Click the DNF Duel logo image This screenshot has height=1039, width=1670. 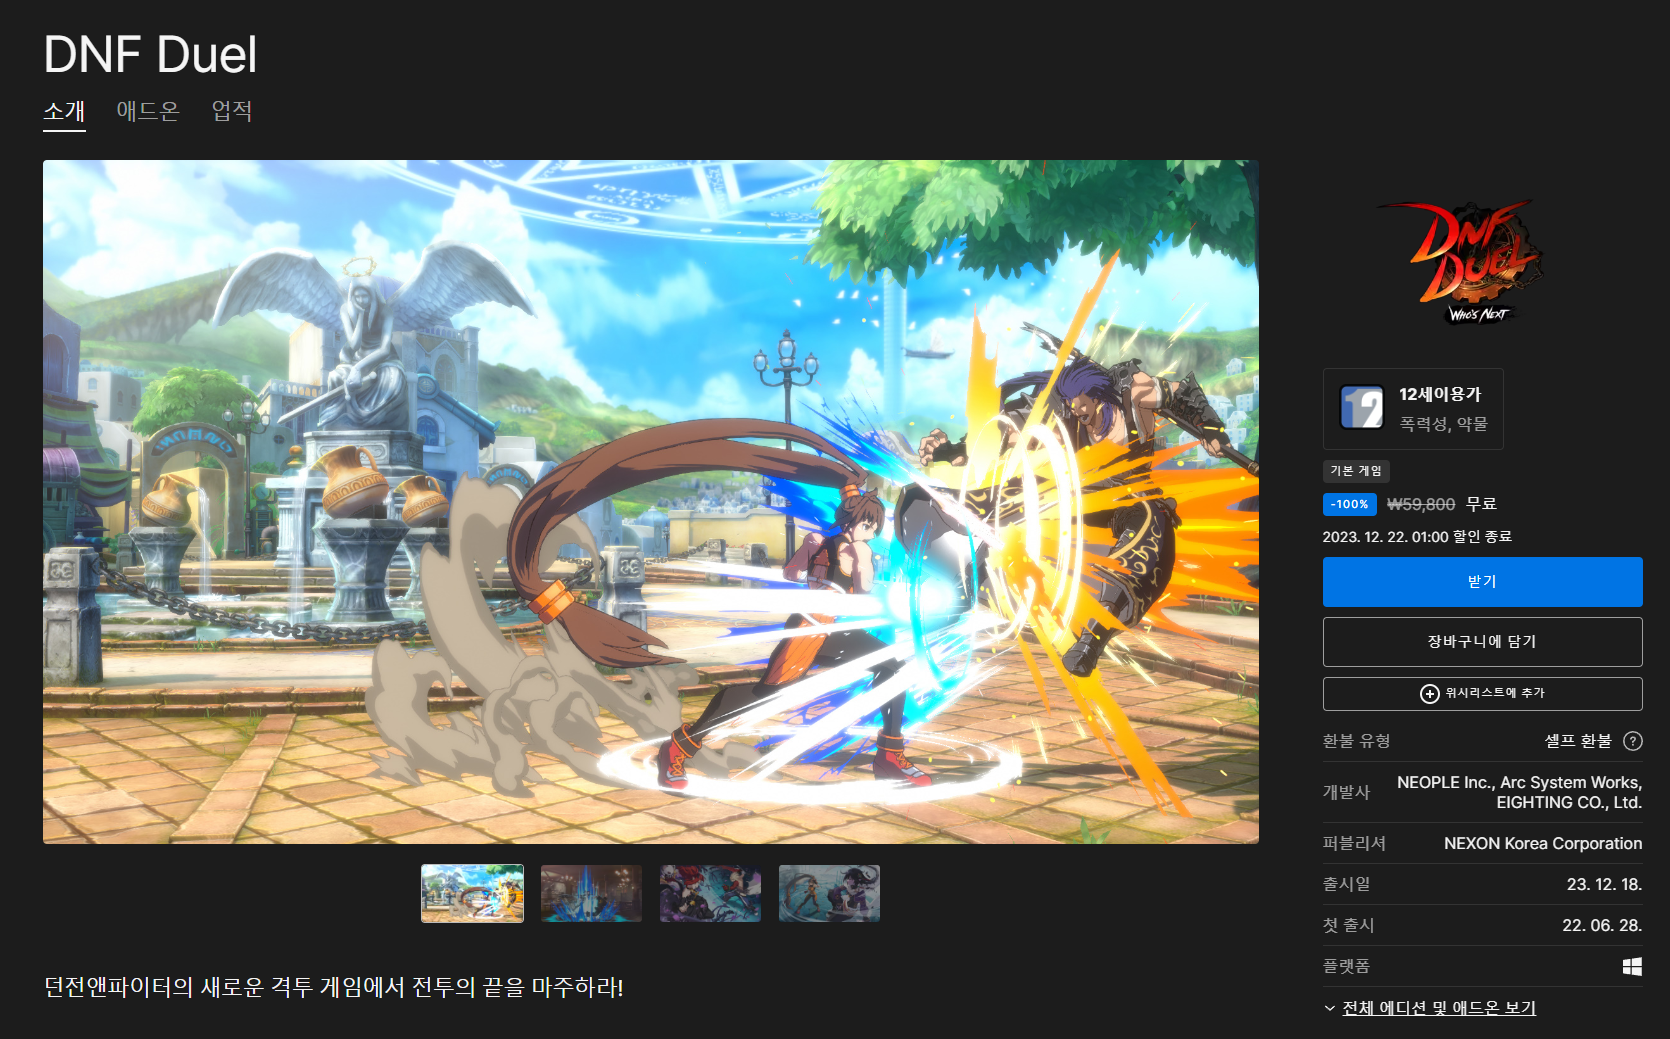[x=1461, y=264]
